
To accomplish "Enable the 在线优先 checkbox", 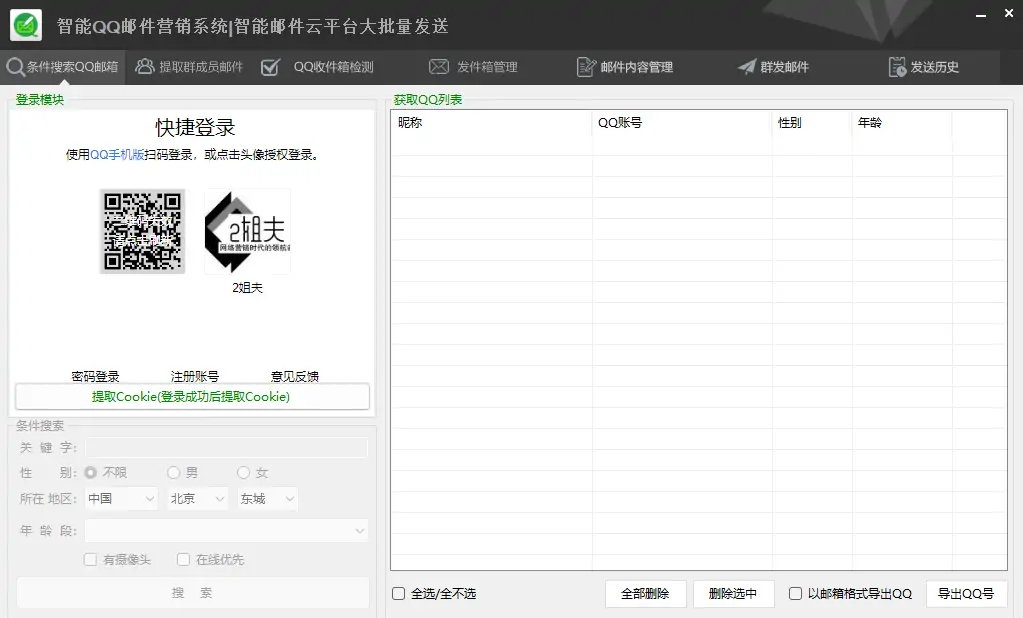I will click(183, 560).
